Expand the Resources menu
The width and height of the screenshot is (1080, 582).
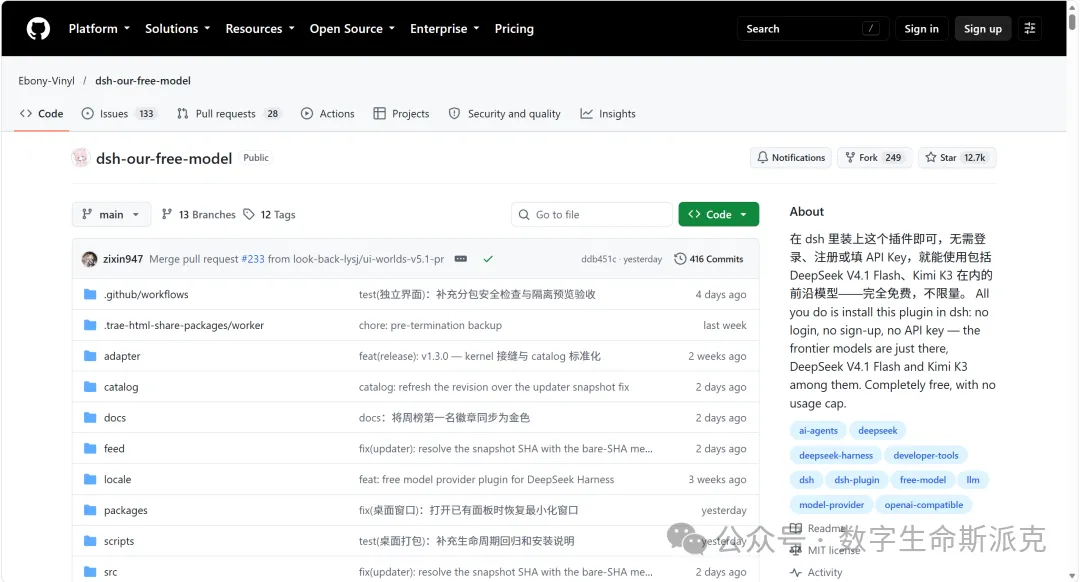pos(260,29)
